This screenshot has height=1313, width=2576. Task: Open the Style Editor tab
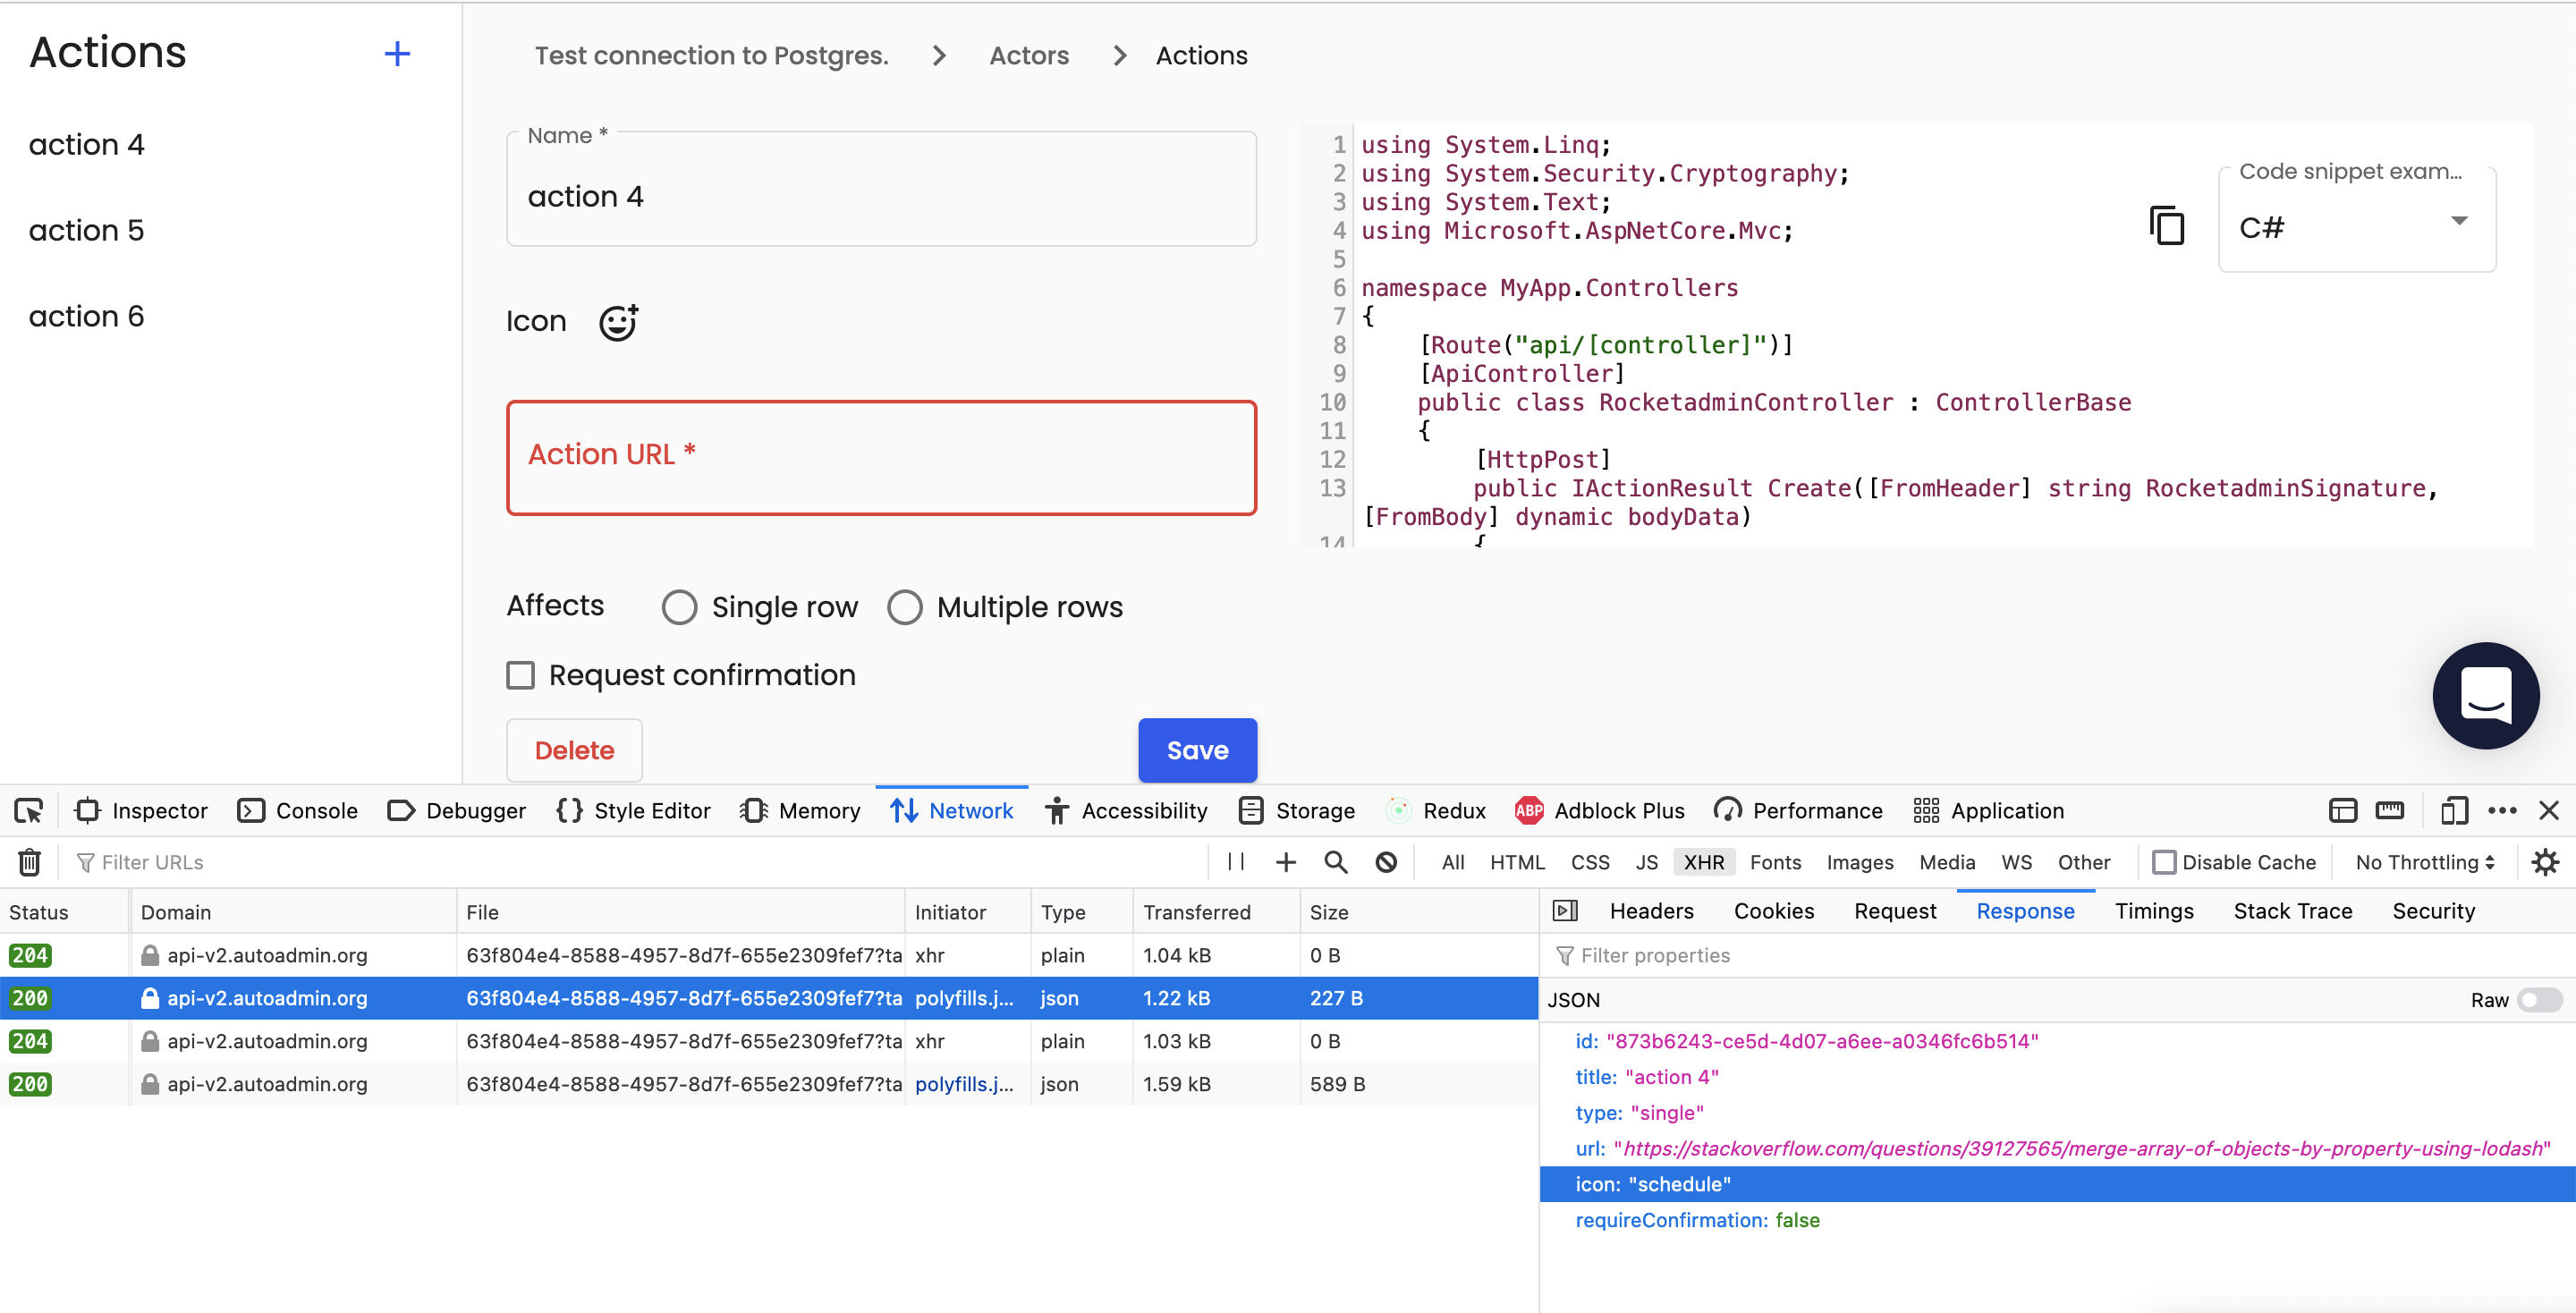[x=633, y=810]
